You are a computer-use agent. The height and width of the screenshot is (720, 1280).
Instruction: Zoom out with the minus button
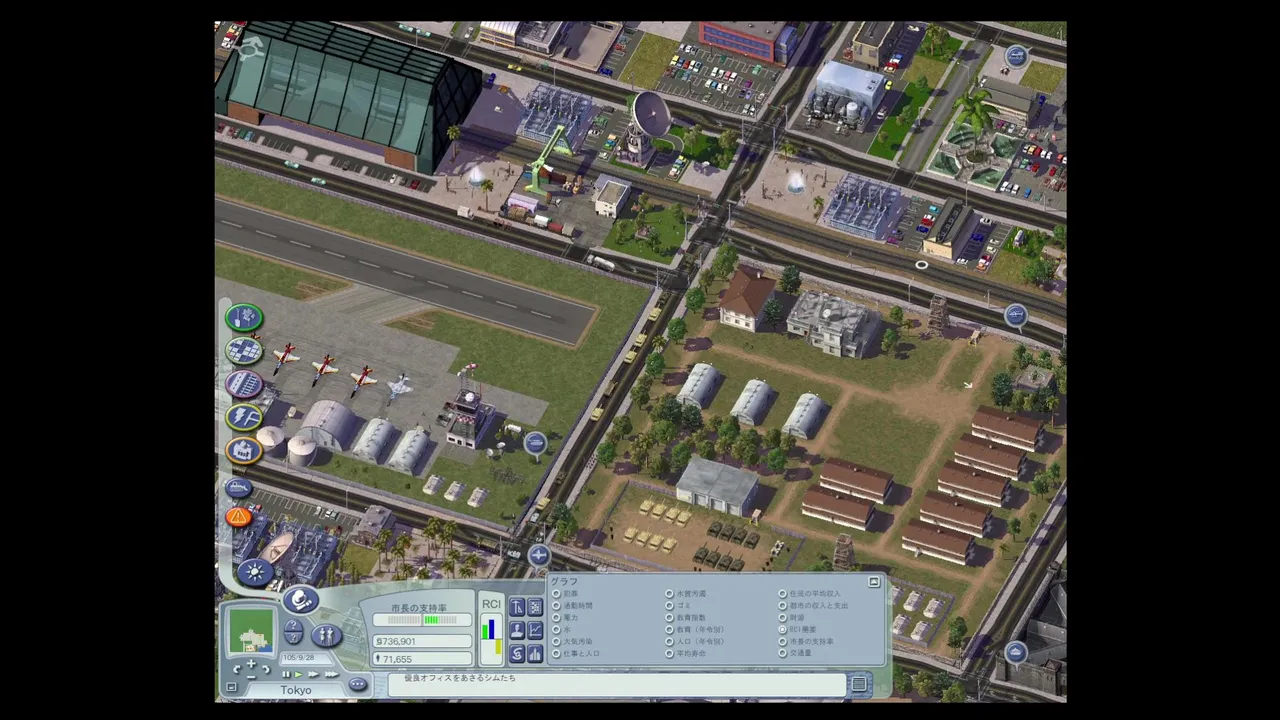(251, 677)
